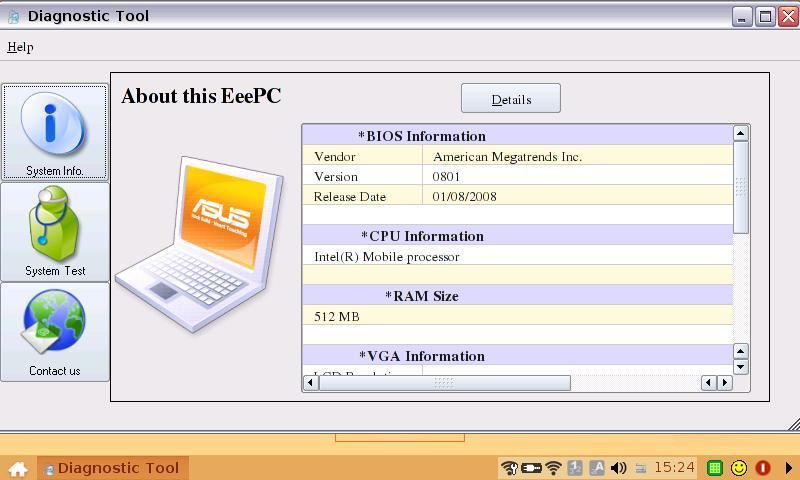Click the lower scroll-up arrow above the down arrow
The width and height of the screenshot is (800, 480).
(740, 351)
